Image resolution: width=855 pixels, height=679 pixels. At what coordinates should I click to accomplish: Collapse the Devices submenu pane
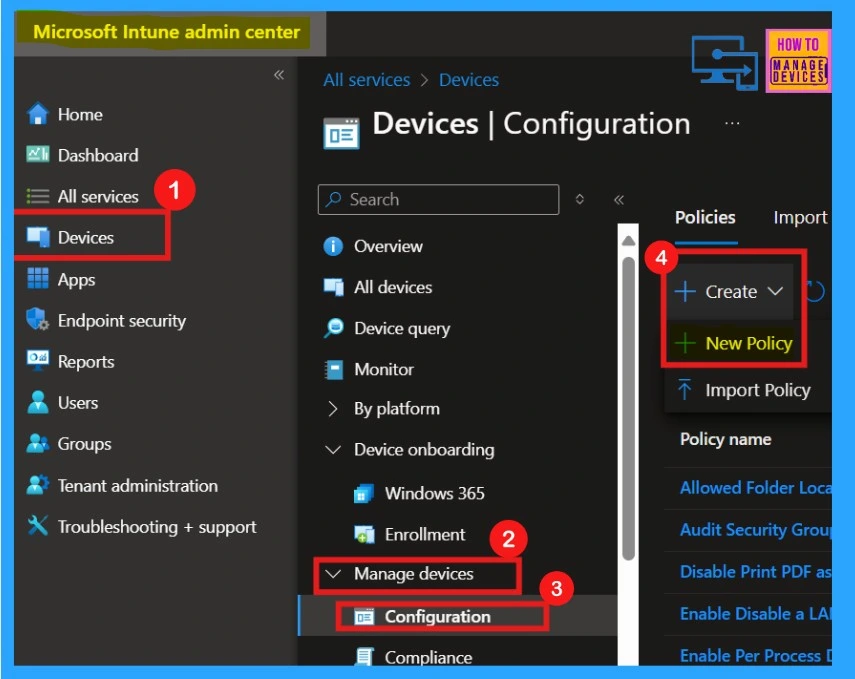click(x=618, y=200)
